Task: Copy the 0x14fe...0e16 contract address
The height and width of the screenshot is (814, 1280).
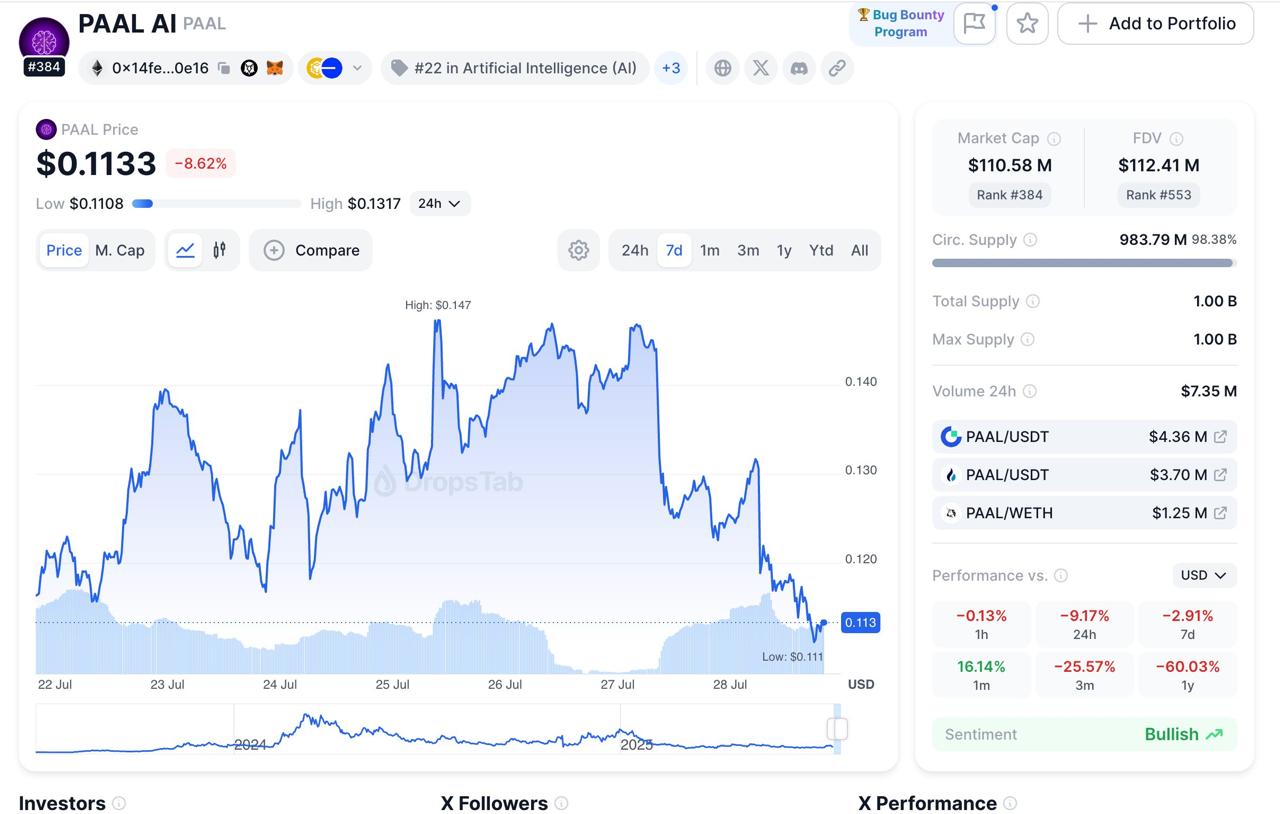Action: tap(224, 68)
